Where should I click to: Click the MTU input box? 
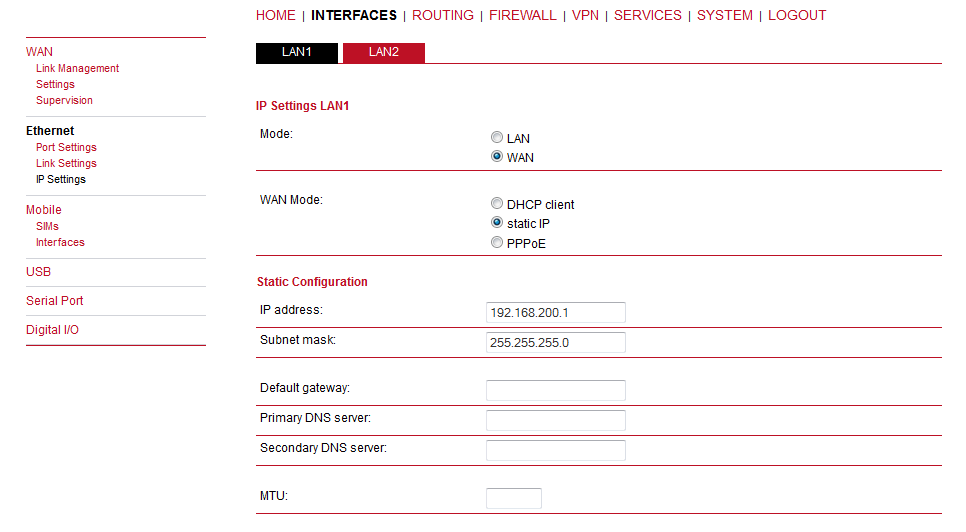(514, 499)
